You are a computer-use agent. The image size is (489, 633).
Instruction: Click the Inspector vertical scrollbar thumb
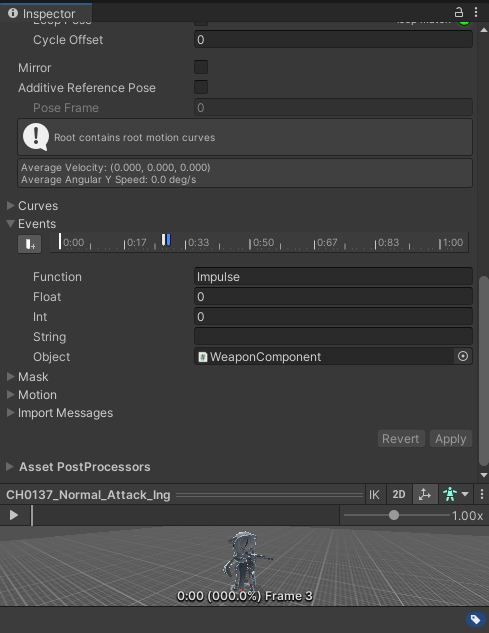484,370
